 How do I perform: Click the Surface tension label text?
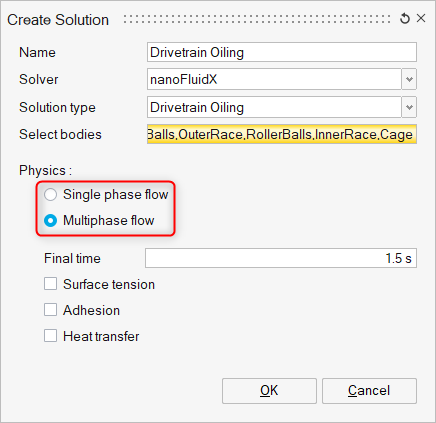109,284
